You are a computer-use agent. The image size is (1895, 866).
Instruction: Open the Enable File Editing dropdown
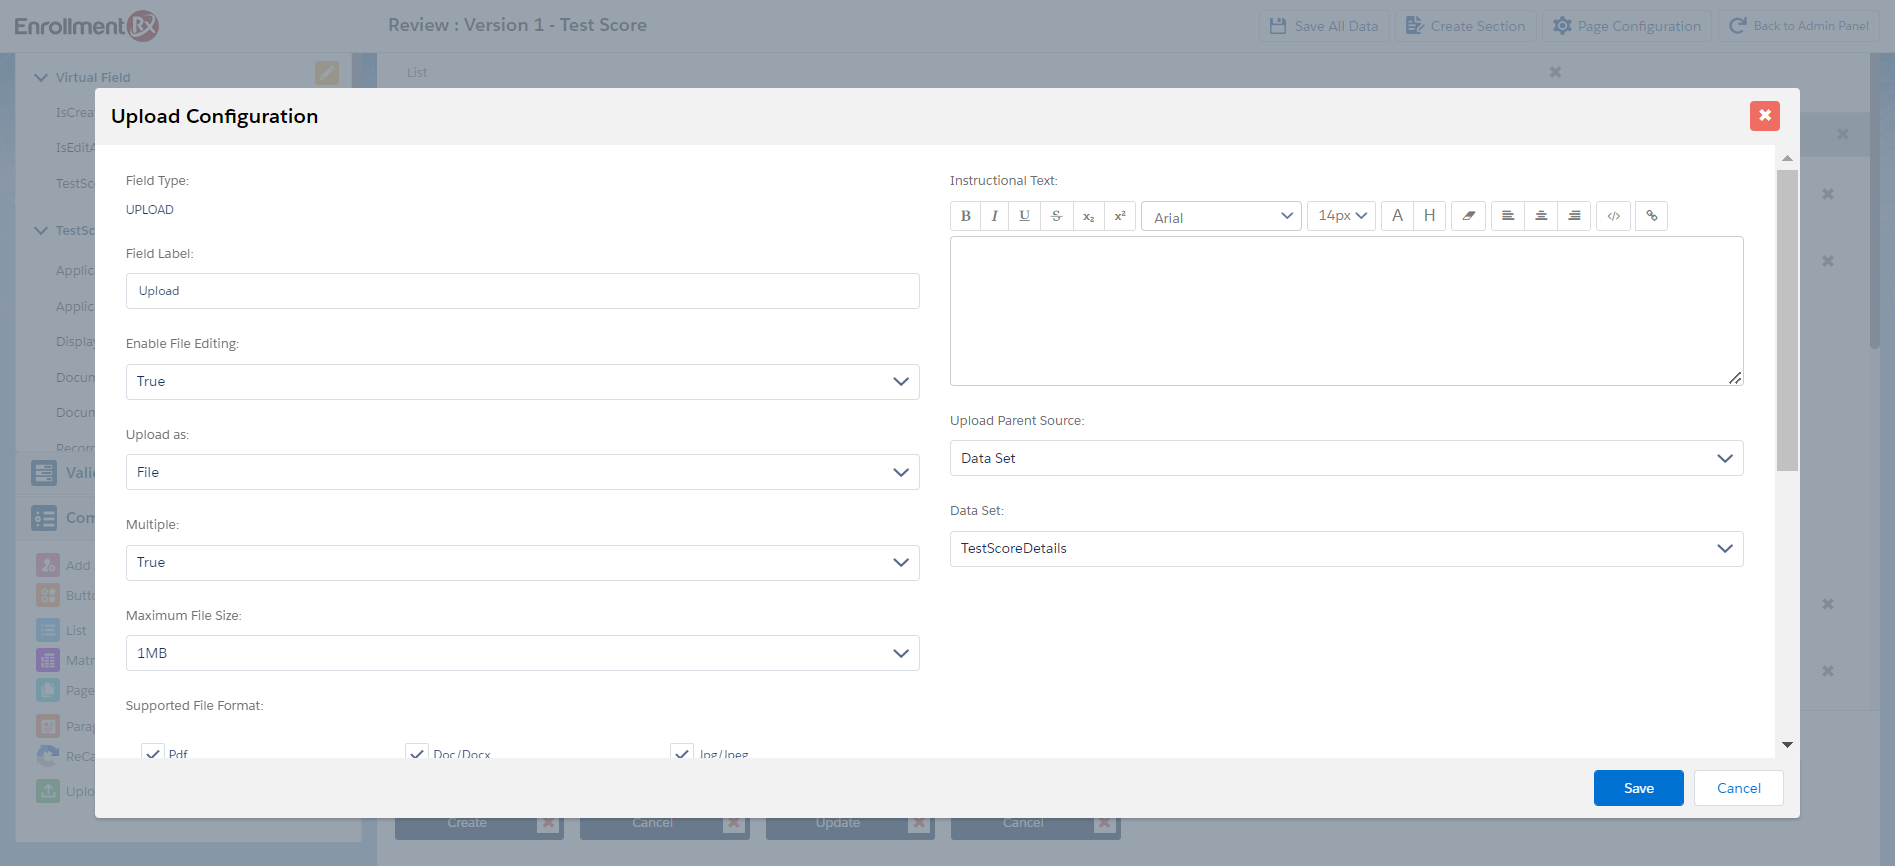tap(522, 382)
